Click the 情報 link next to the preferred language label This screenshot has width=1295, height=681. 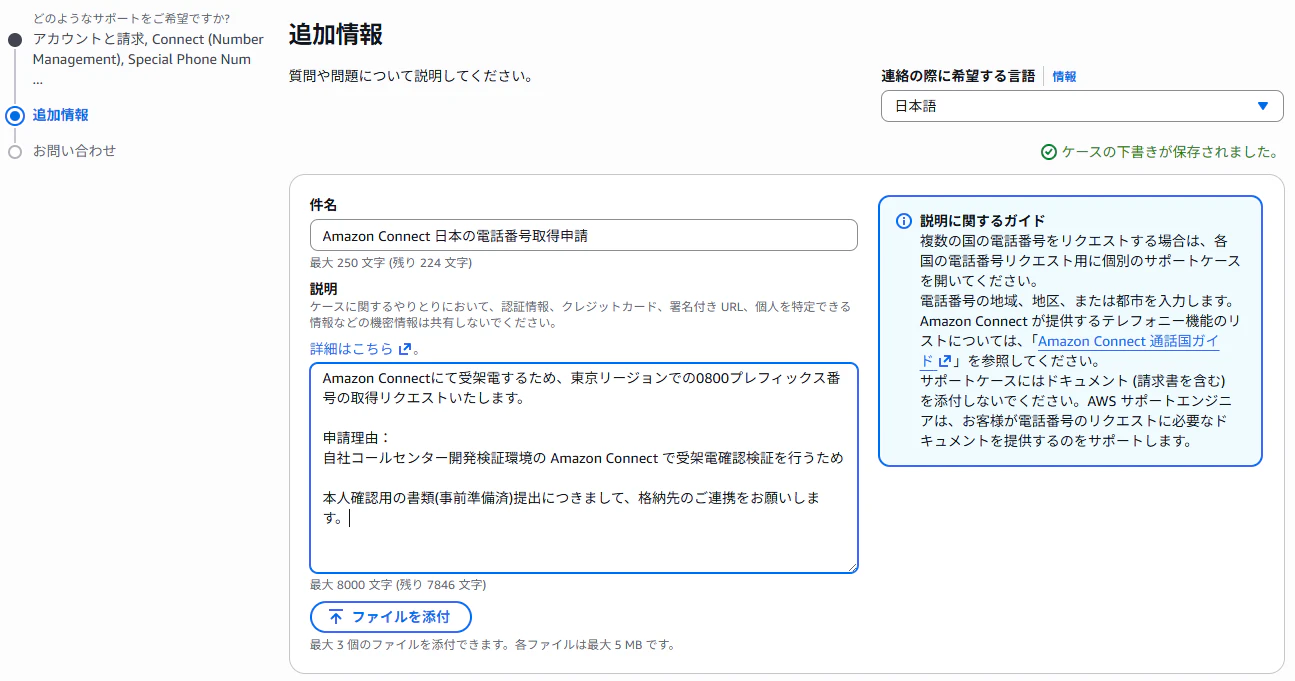coord(1064,76)
